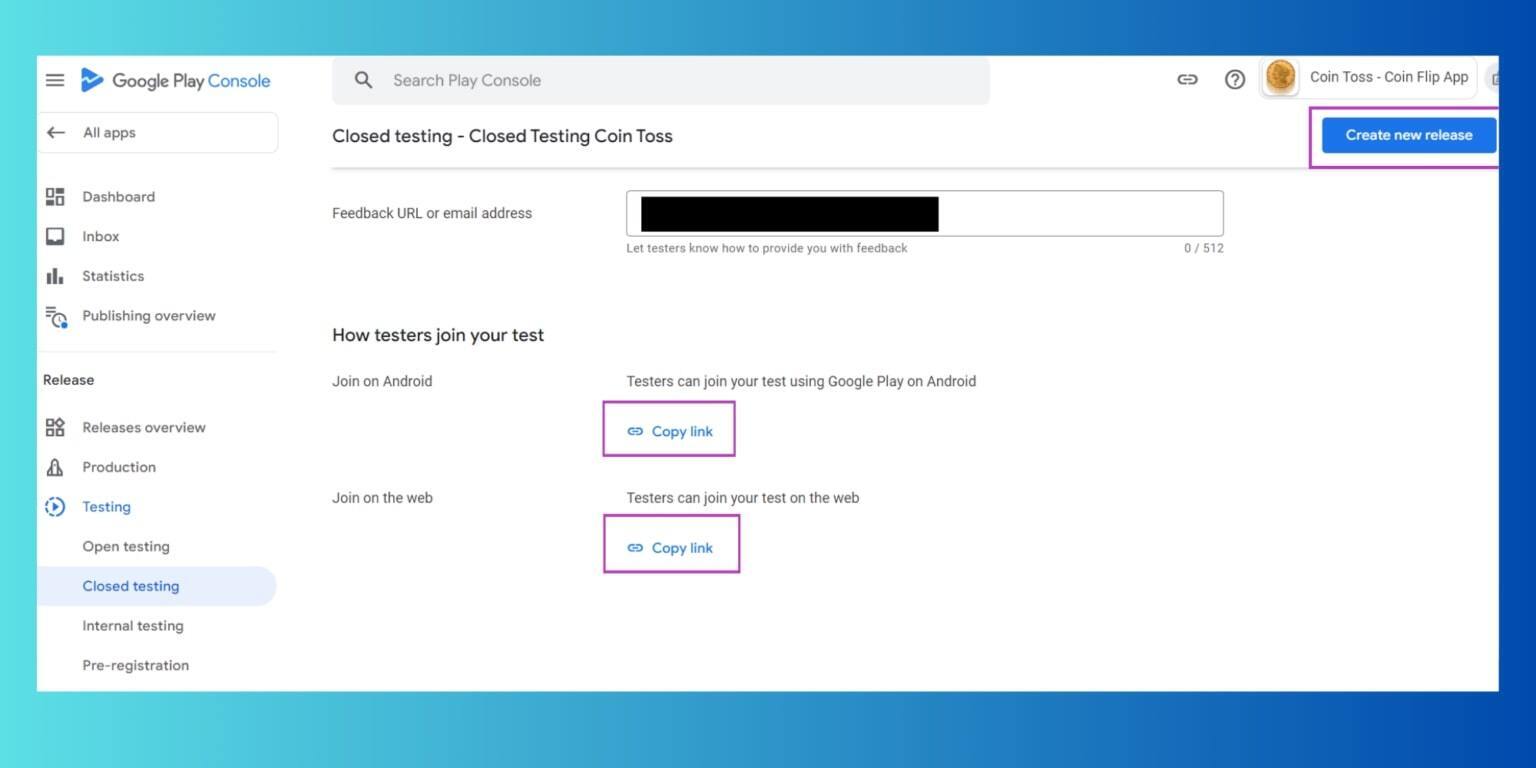This screenshot has height=768, width=1536.
Task: Click the Inbox tray icon
Action: coord(55,237)
